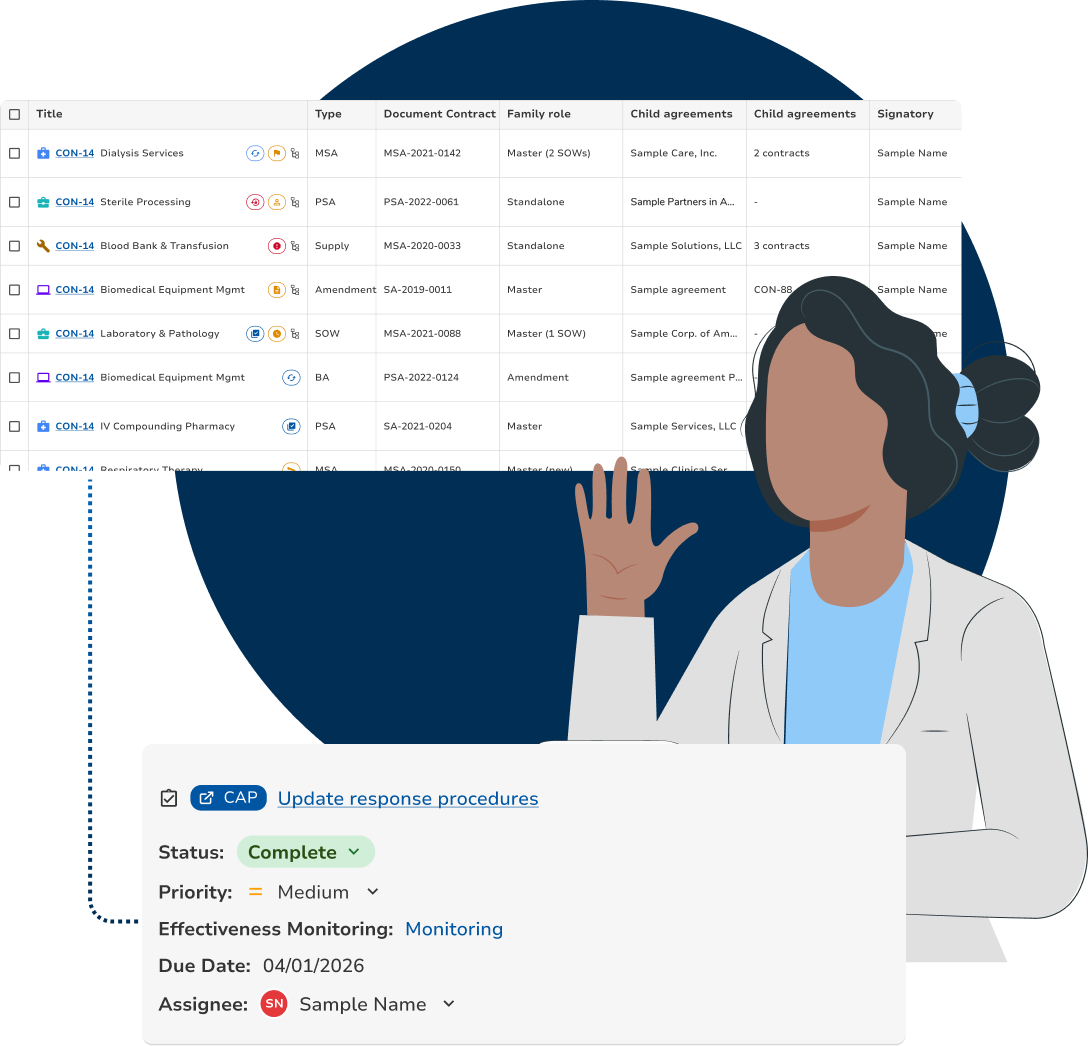Click the laptop icon on the PSA-2022-0124 row
1088x1046 pixels.
click(43, 378)
